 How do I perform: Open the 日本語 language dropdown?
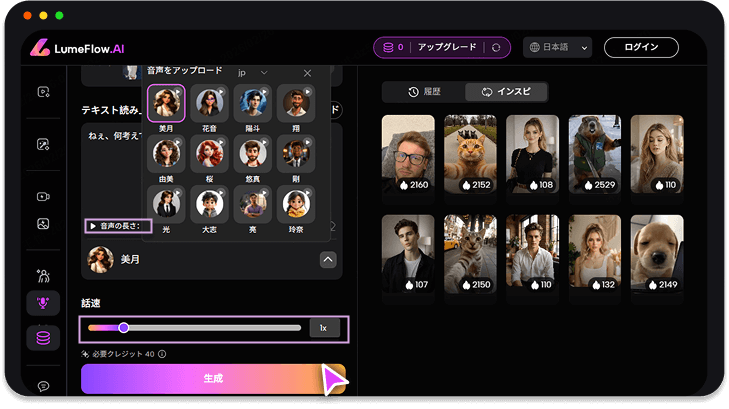coord(557,47)
